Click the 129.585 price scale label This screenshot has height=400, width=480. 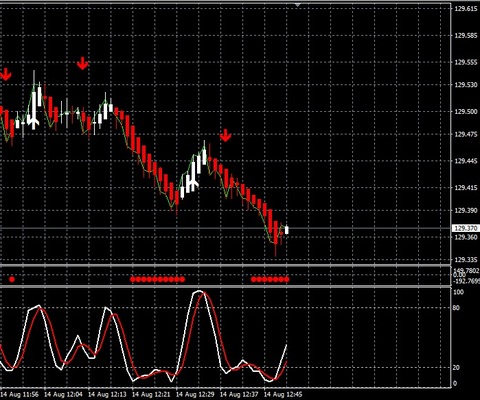[466, 35]
